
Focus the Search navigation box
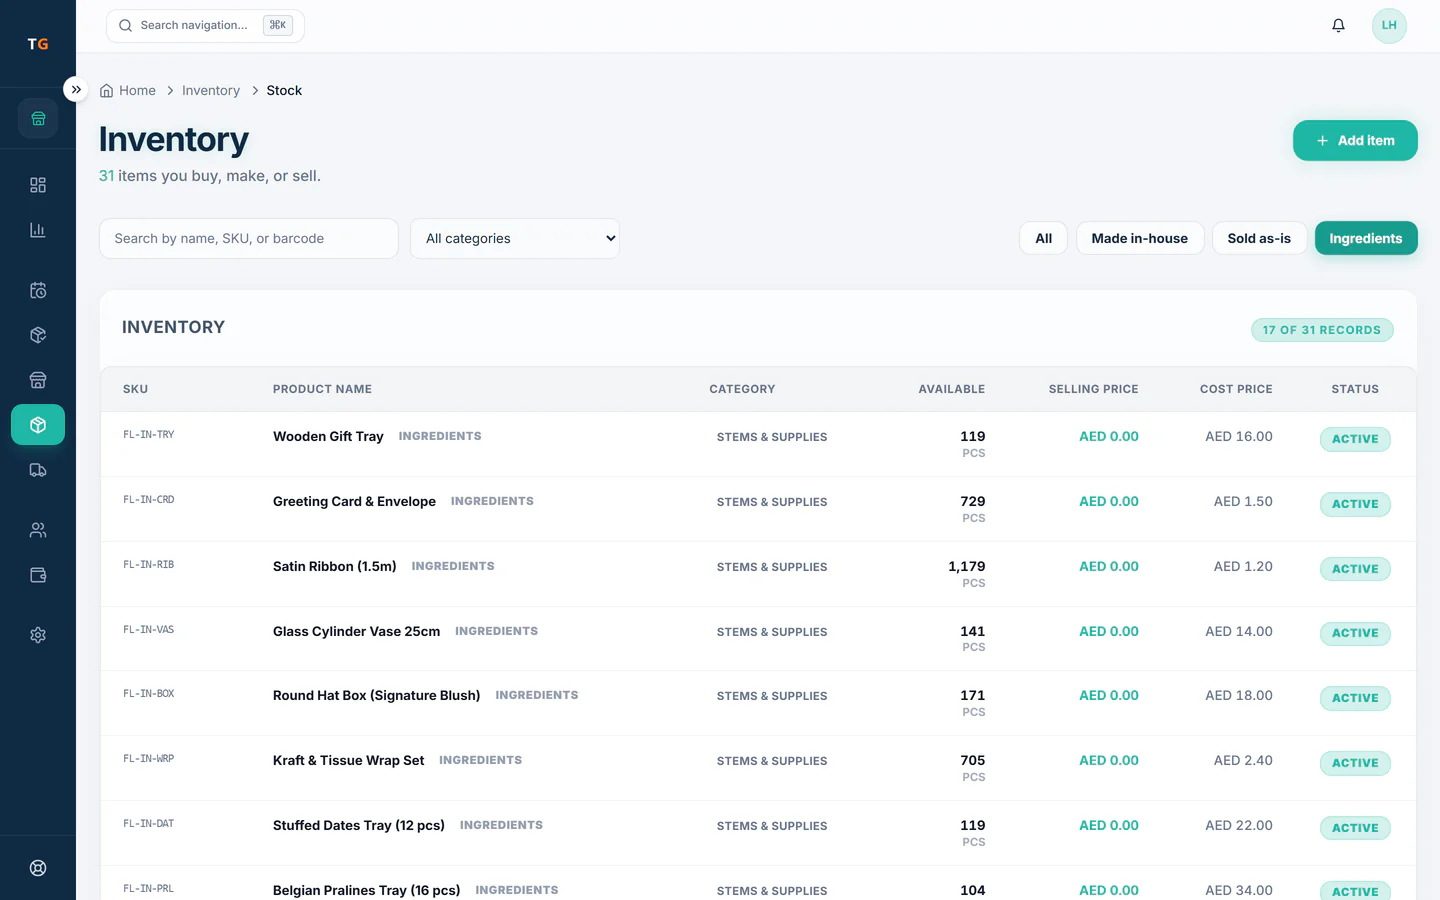(205, 26)
